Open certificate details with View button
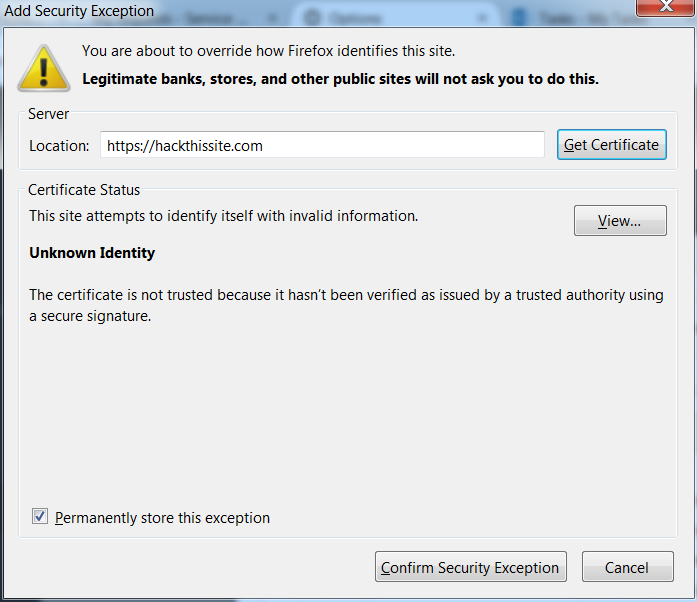Image resolution: width=697 pixels, height=602 pixels. [x=620, y=221]
